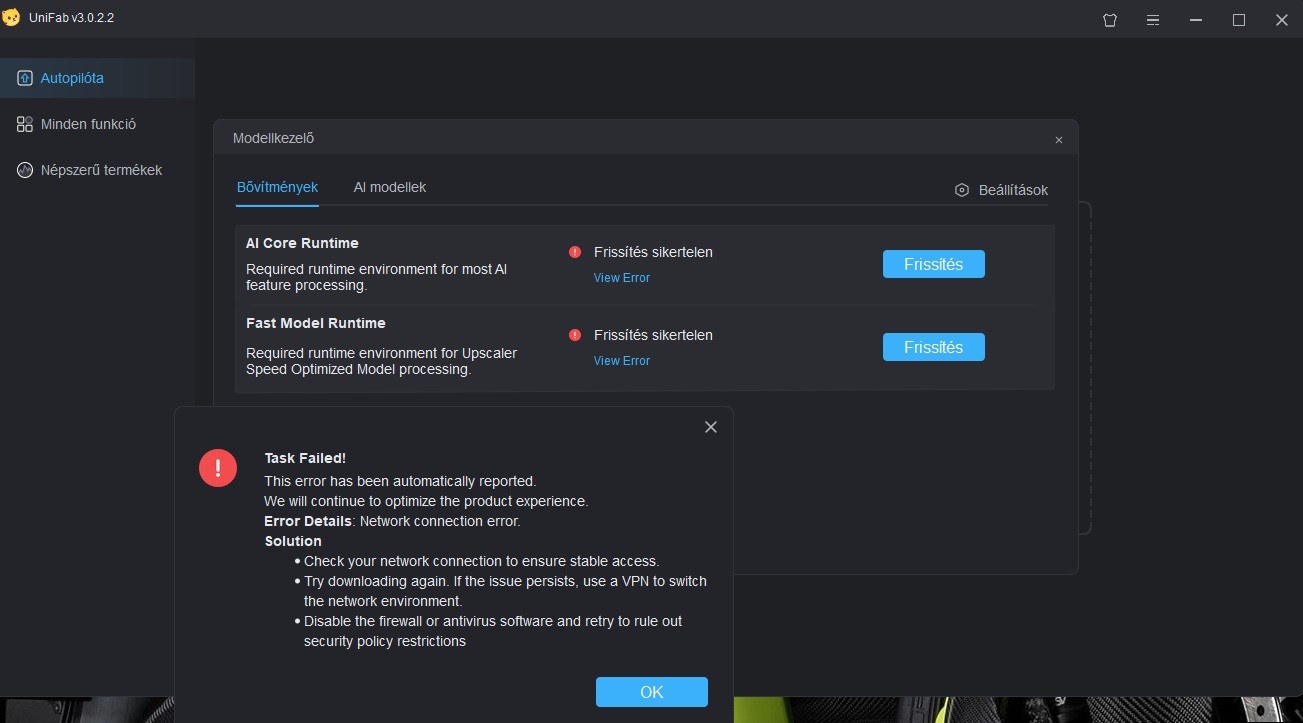Click the 'Network connection error' text
The height and width of the screenshot is (723, 1303).
click(440, 521)
